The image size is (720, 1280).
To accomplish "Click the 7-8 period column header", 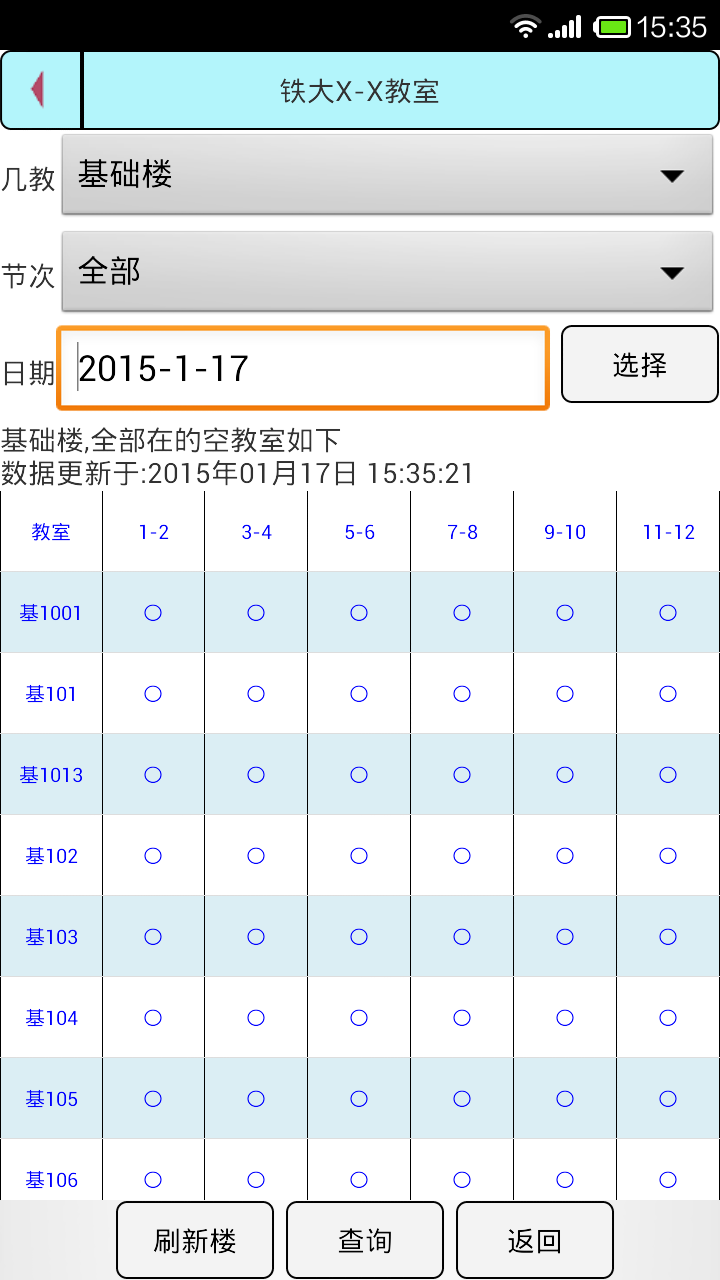I will 462,532.
